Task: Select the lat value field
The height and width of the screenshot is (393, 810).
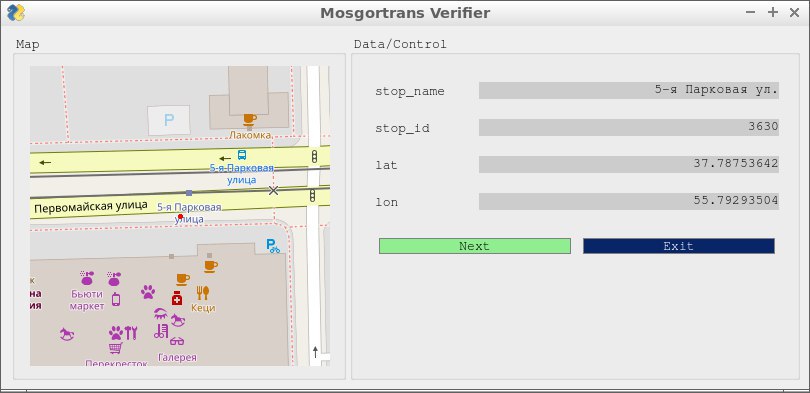Action: [629, 164]
